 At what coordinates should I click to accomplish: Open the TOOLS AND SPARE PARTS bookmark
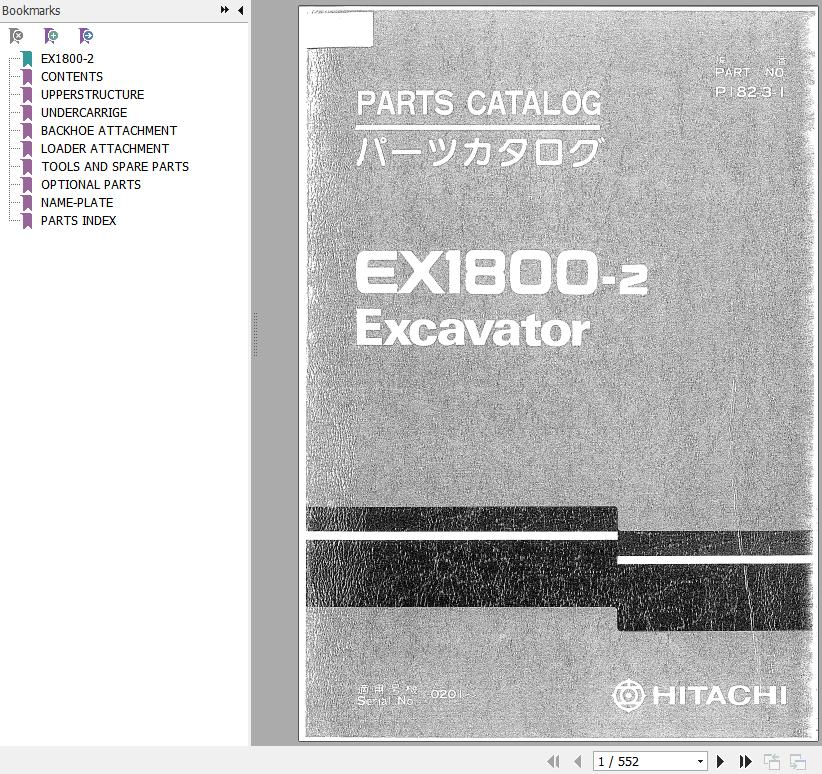[x=115, y=167]
